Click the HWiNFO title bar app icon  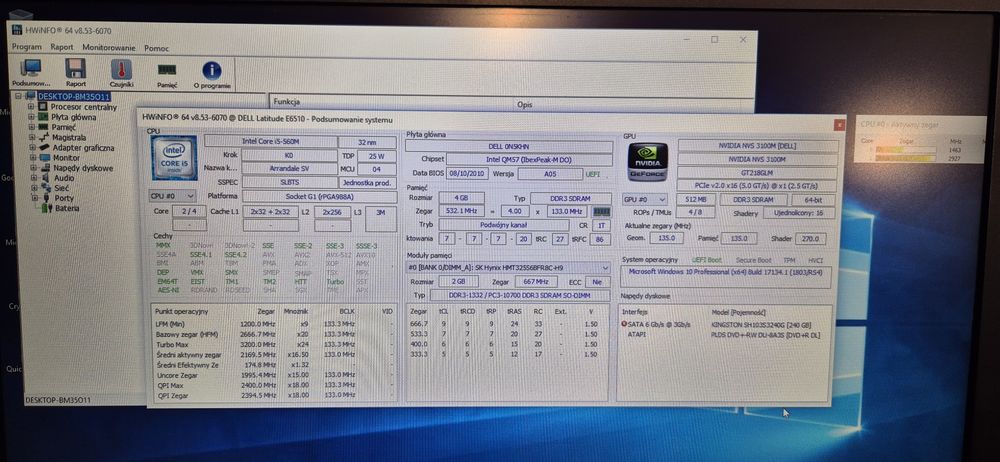[x=17, y=30]
